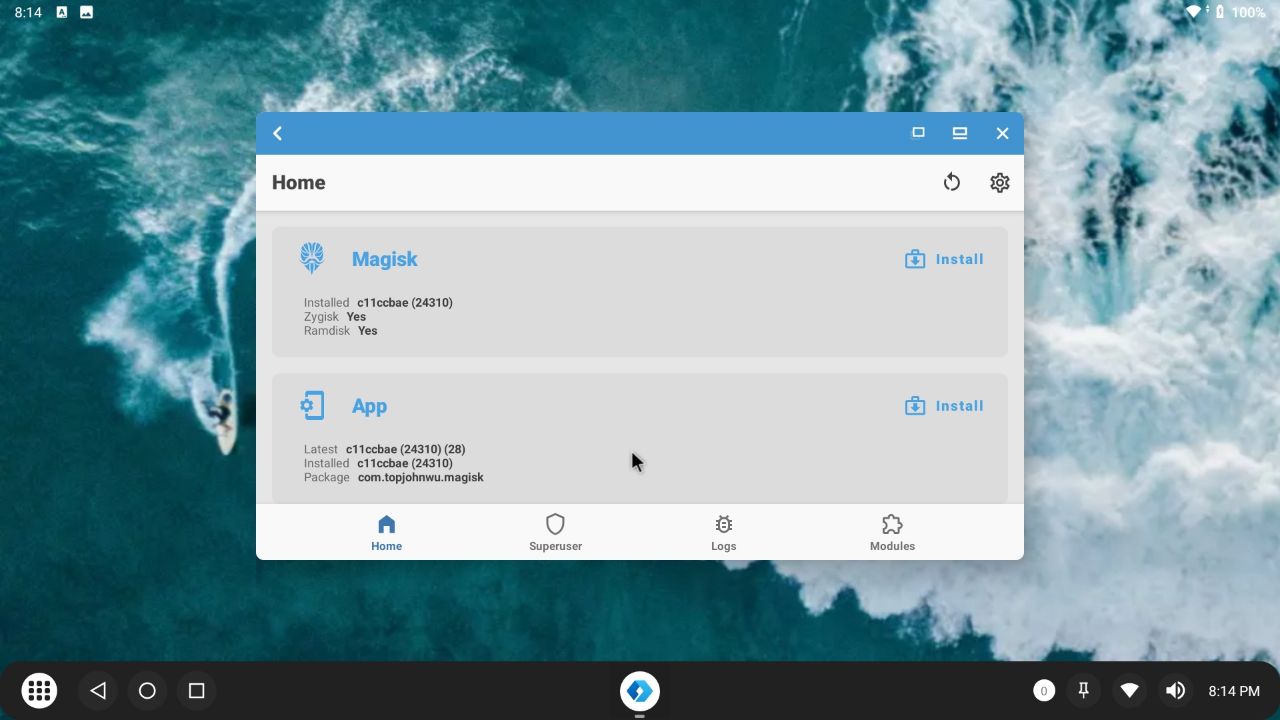The height and width of the screenshot is (720, 1280).
Task: Maximize window with the square title bar icon
Action: pyautogui.click(x=918, y=133)
